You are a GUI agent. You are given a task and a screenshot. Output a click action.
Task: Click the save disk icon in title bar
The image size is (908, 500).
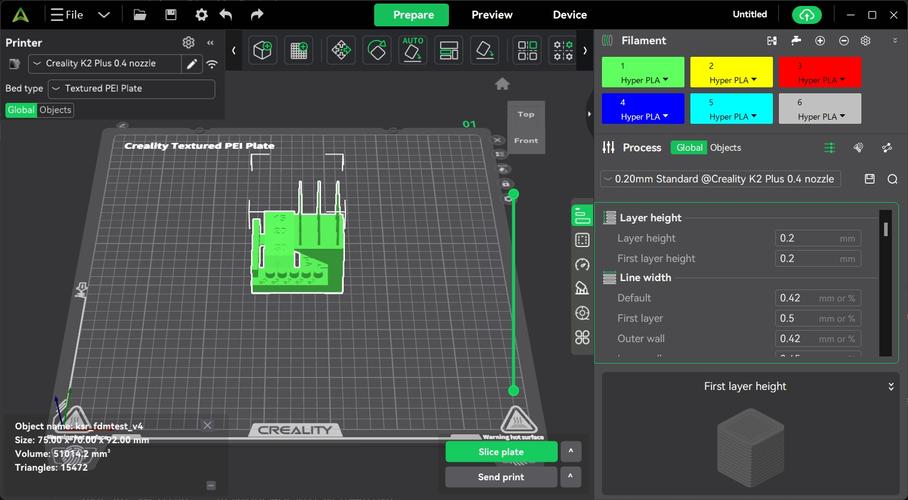point(171,15)
